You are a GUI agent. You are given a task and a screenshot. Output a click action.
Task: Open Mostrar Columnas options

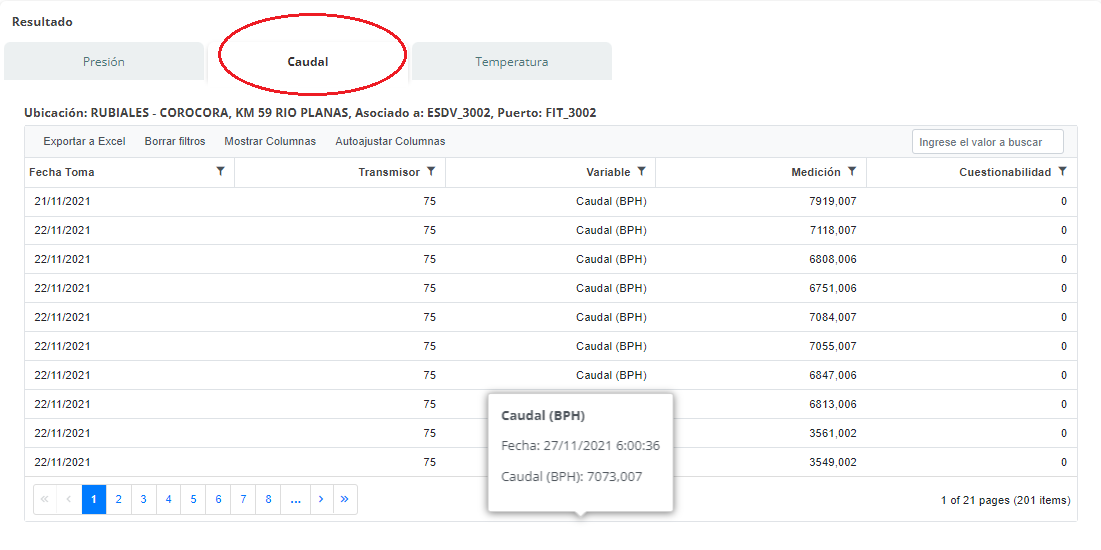[x=270, y=142]
